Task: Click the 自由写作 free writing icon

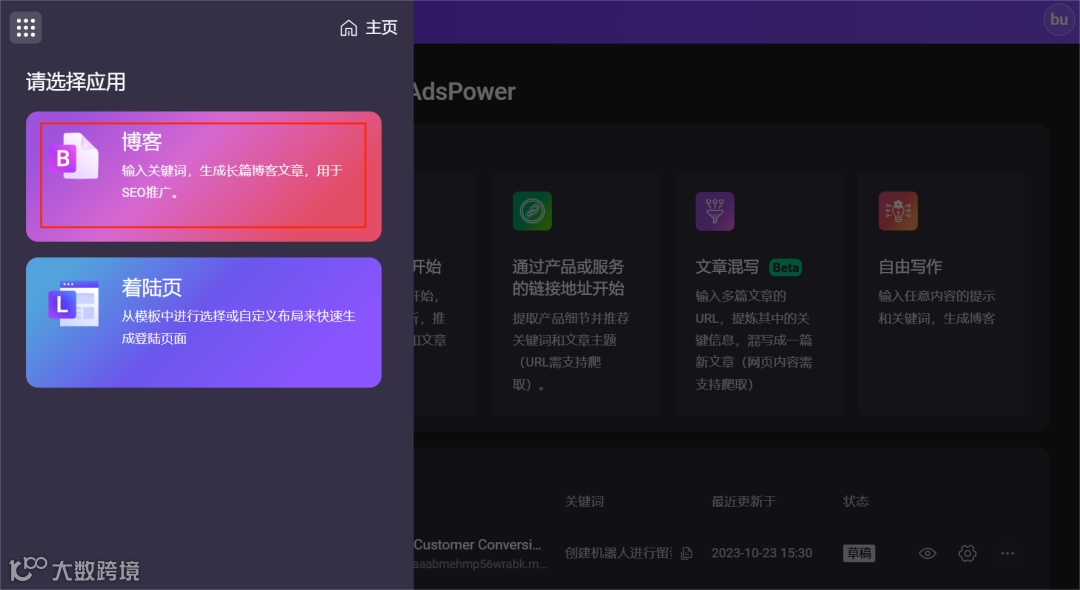Action: point(897,211)
